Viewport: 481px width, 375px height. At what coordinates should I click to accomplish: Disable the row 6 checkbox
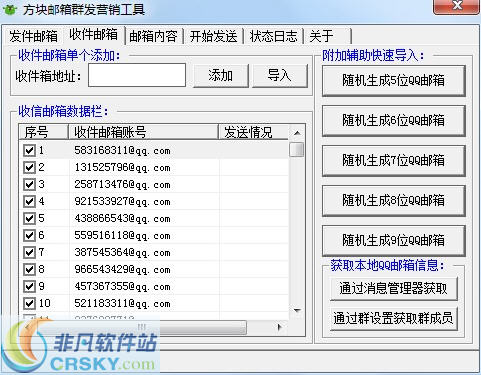[x=29, y=235]
